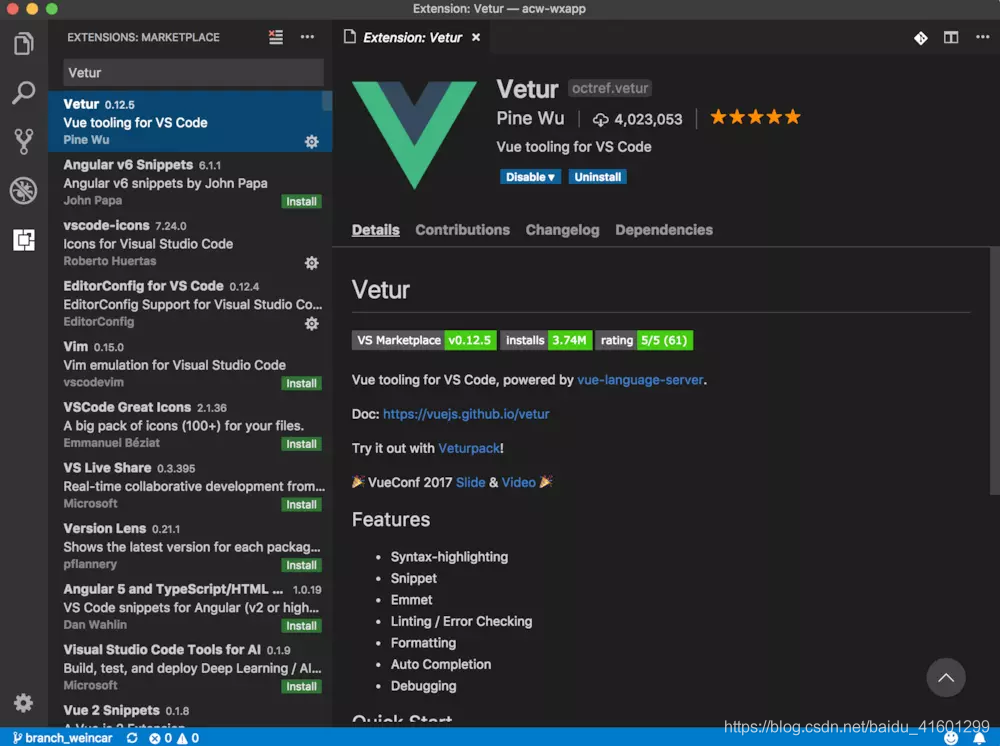
Task: Install the Vim extension
Action: coord(301,383)
